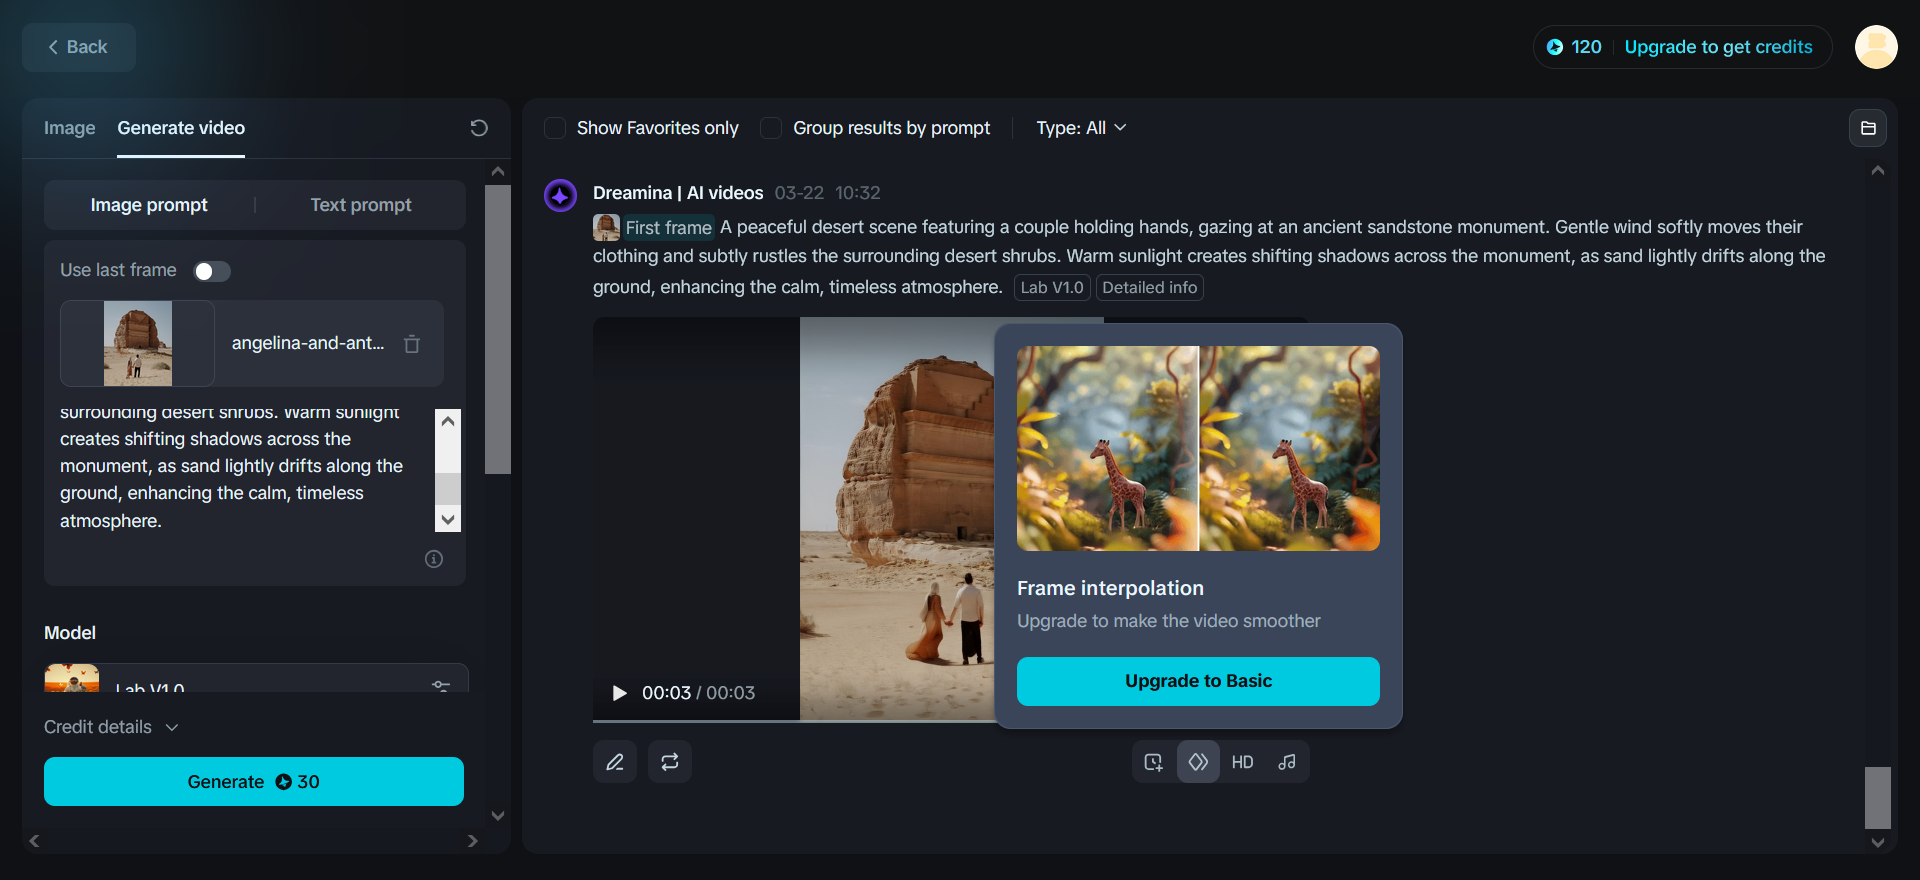The width and height of the screenshot is (1920, 880).
Task: Toggle the Use last frame switch
Action: coord(212,271)
